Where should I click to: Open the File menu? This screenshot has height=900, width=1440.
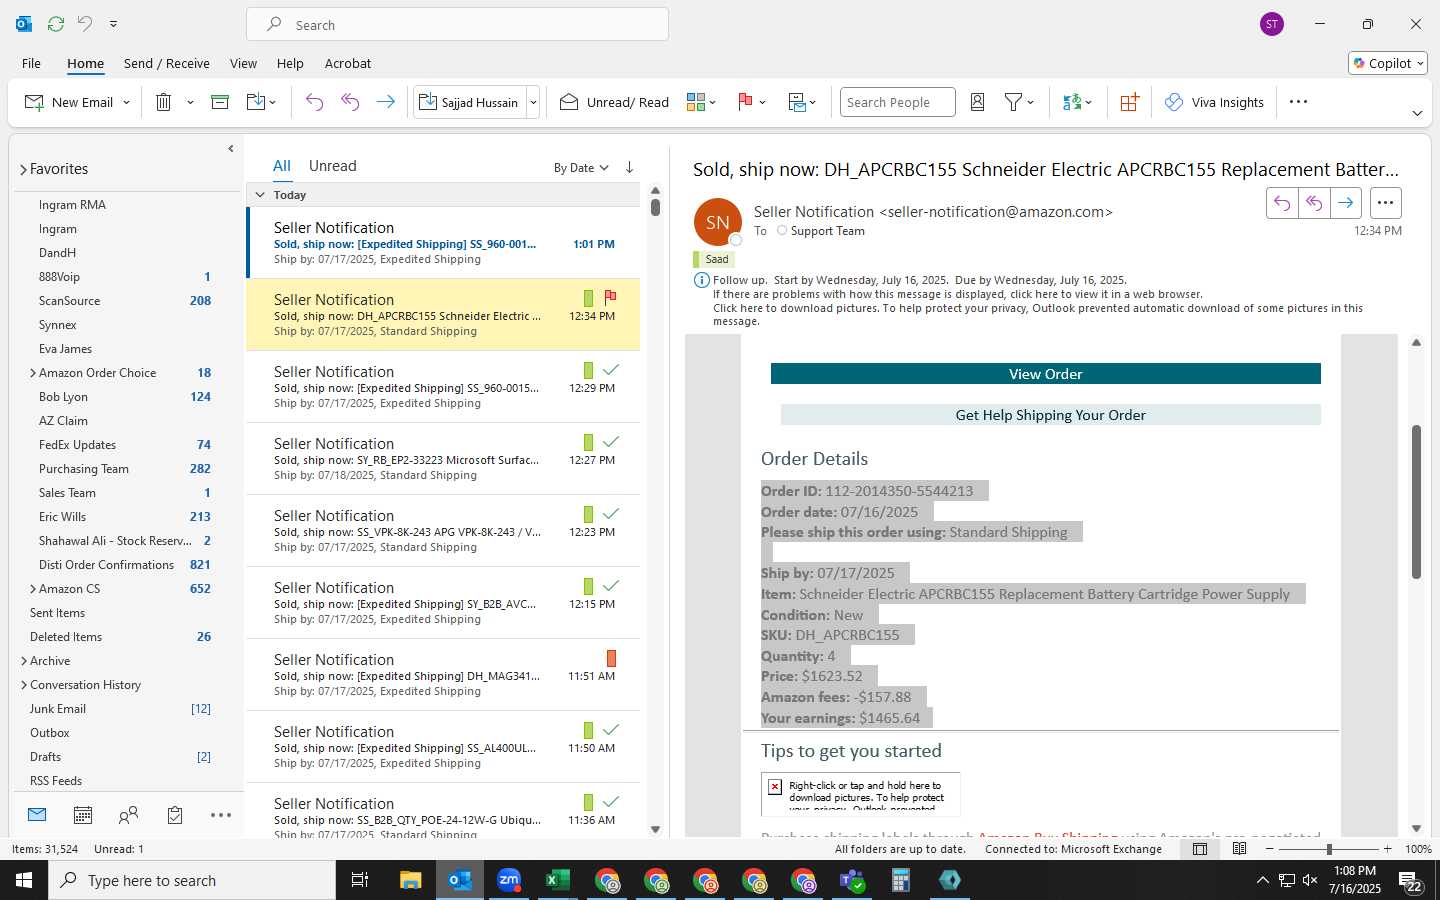(31, 63)
